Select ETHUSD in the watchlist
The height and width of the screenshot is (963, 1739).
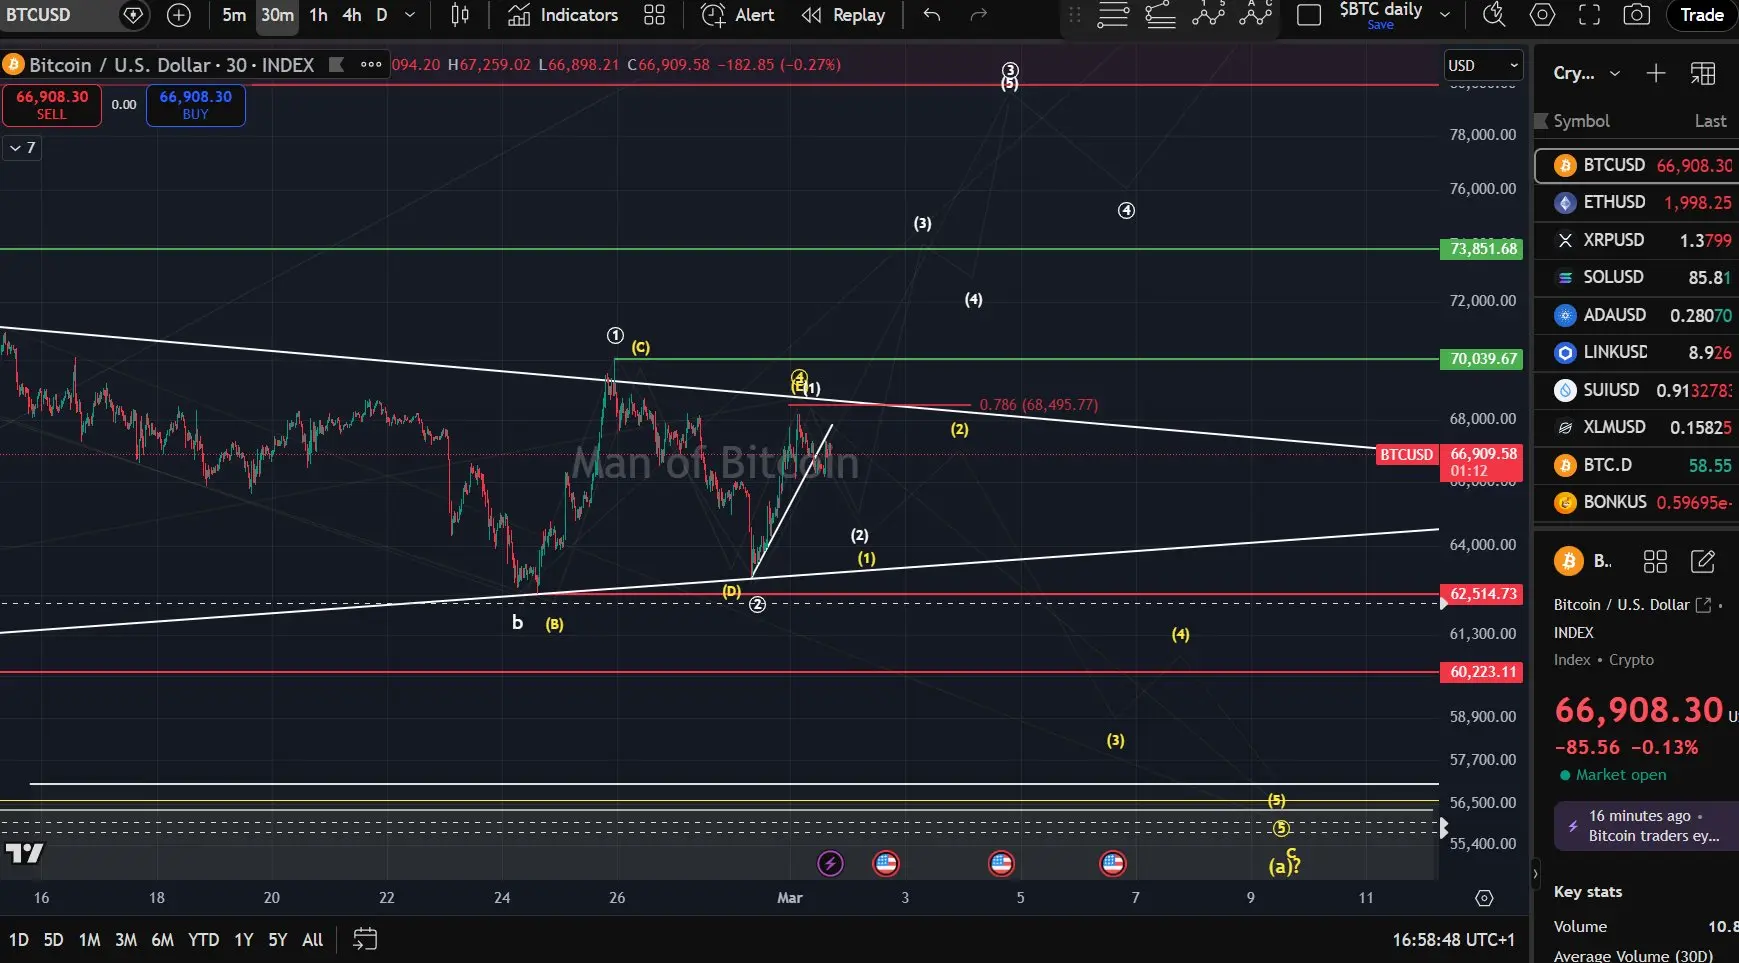point(1637,202)
